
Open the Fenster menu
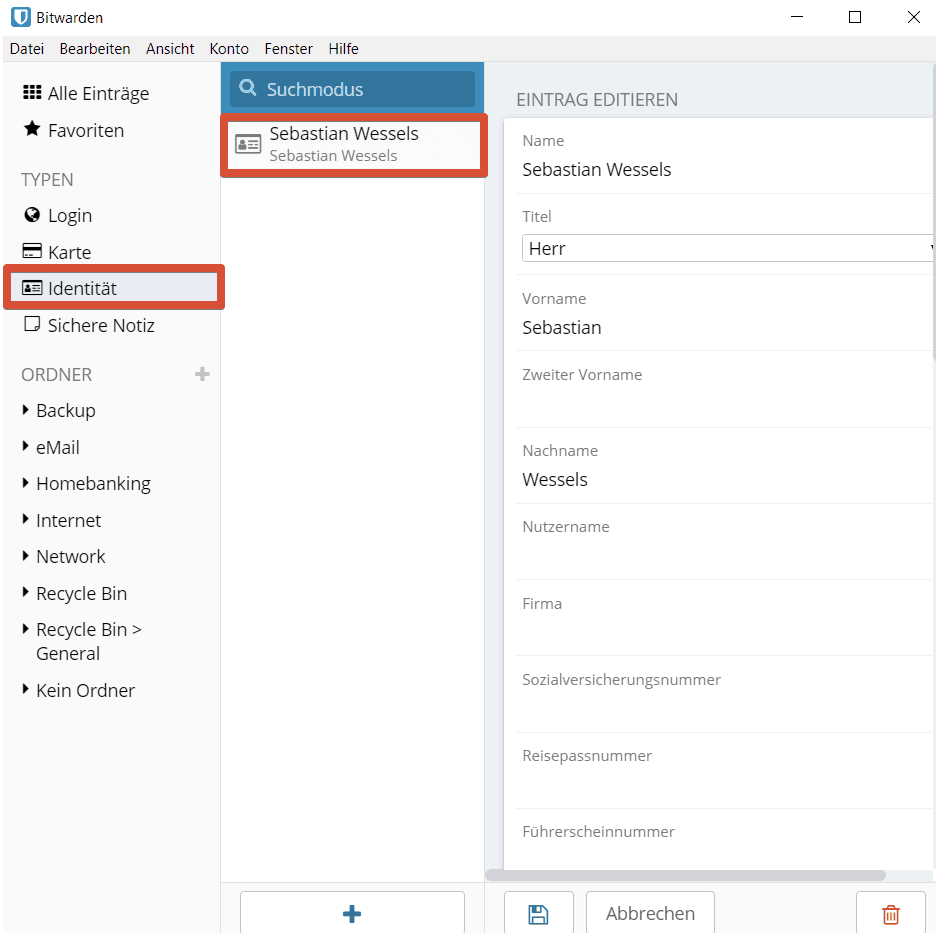point(288,49)
